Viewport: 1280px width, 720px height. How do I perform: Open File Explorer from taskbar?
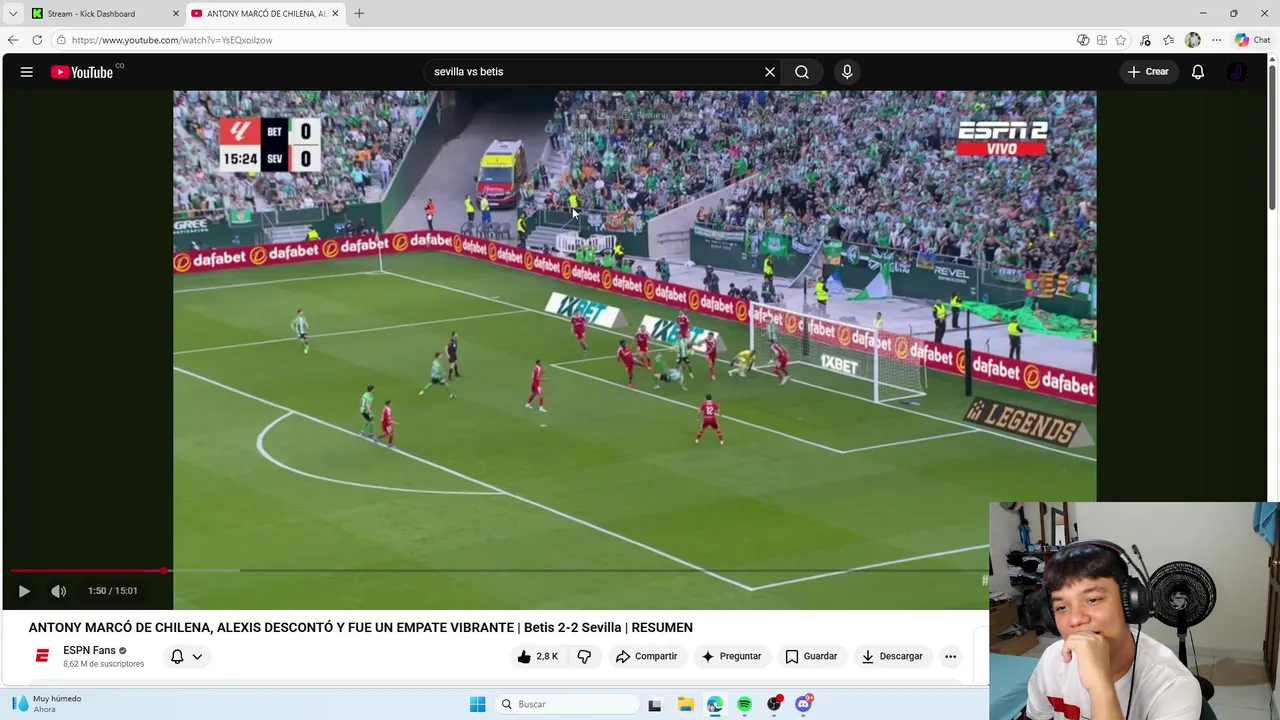coord(685,704)
